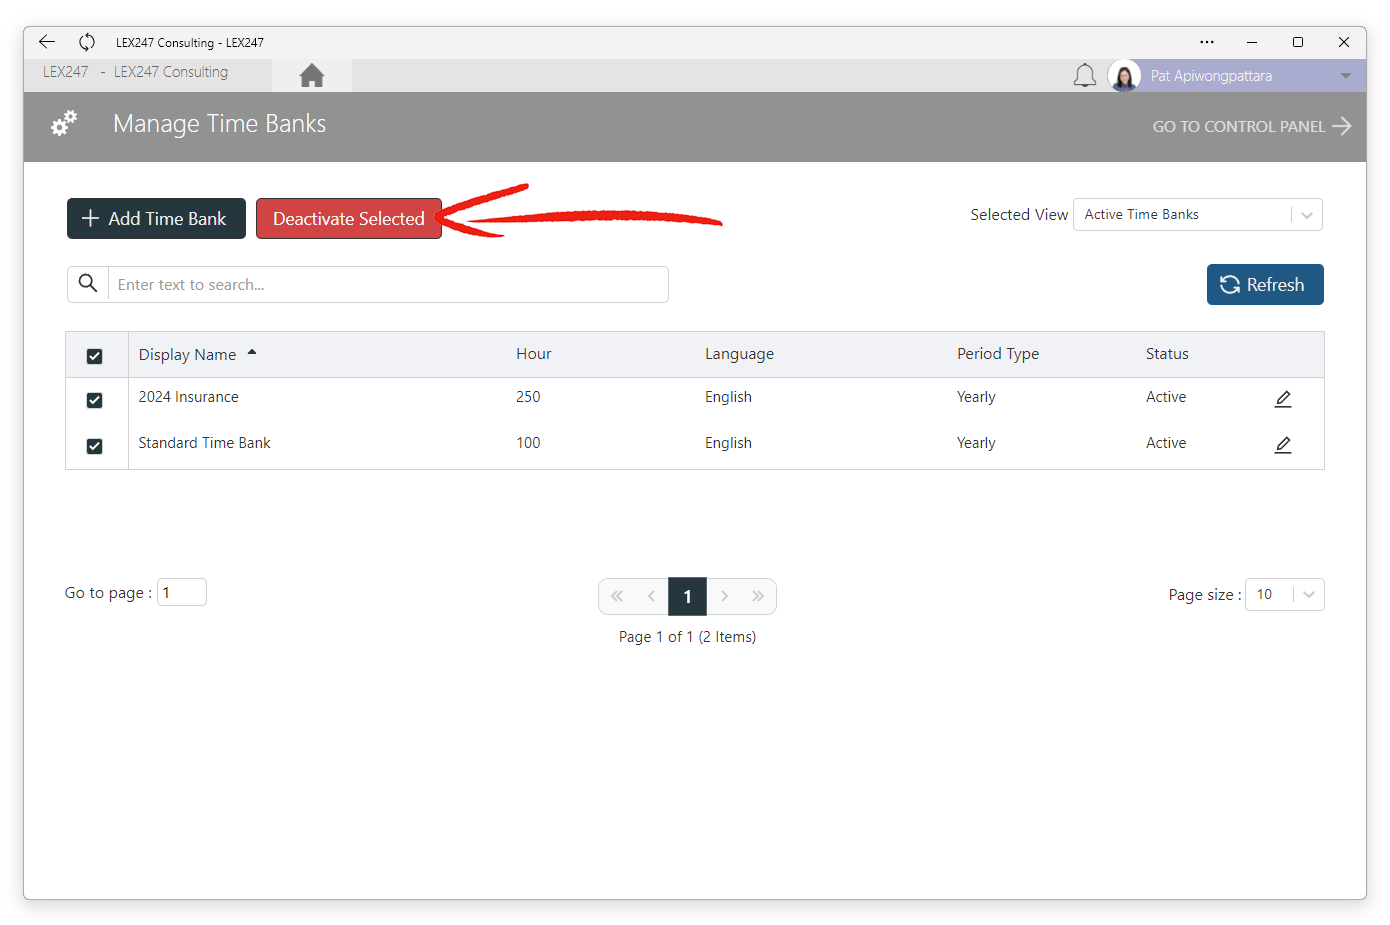
Task: Edit the Standard Time Bank entry
Action: 1283,445
